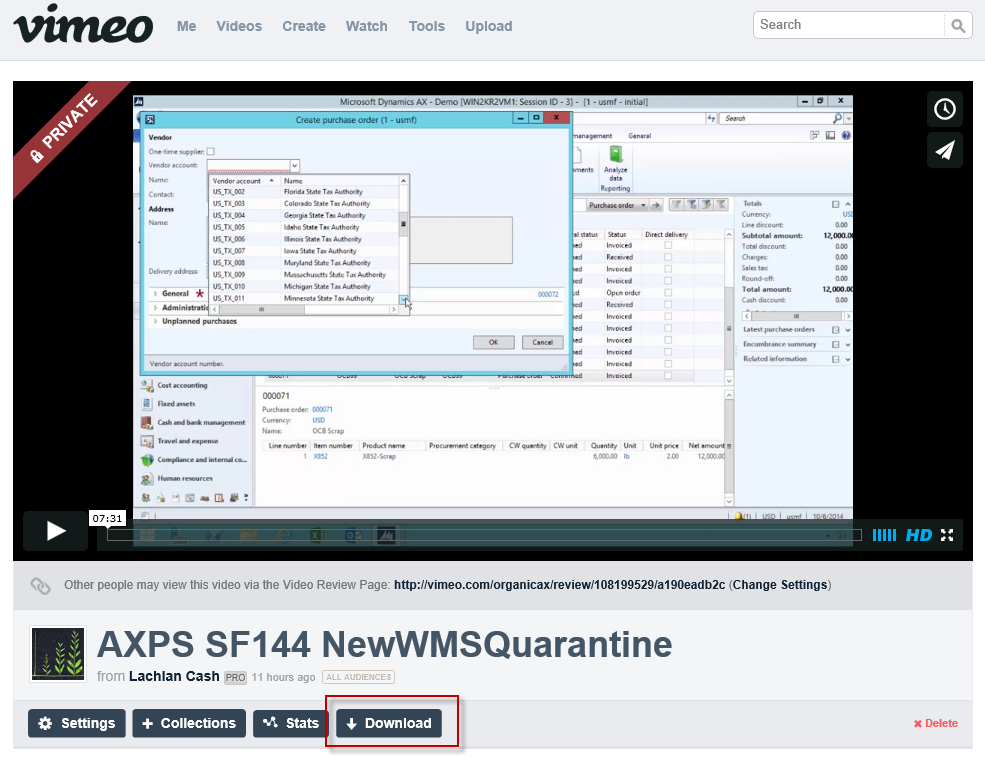Go to the Upload page
The image size is (985, 759).
point(489,26)
